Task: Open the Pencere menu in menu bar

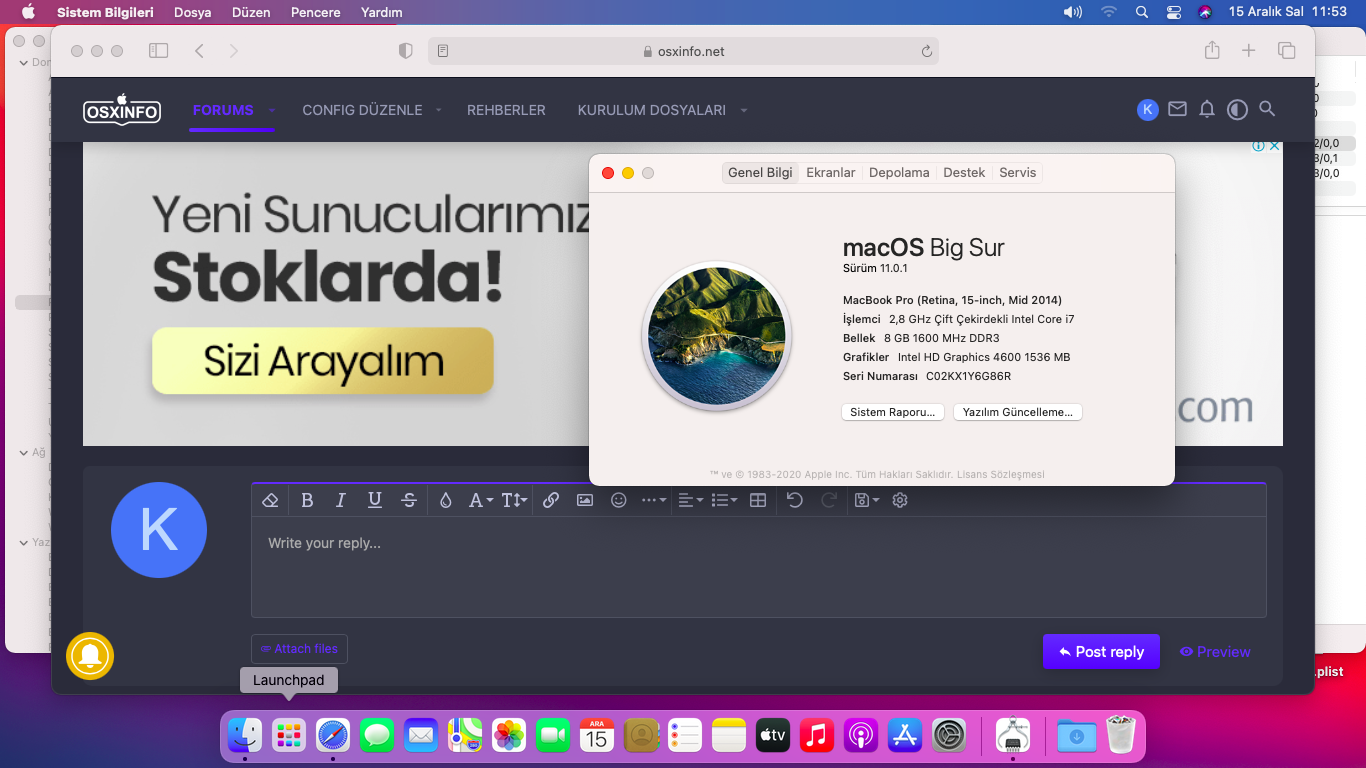Action: point(315,12)
